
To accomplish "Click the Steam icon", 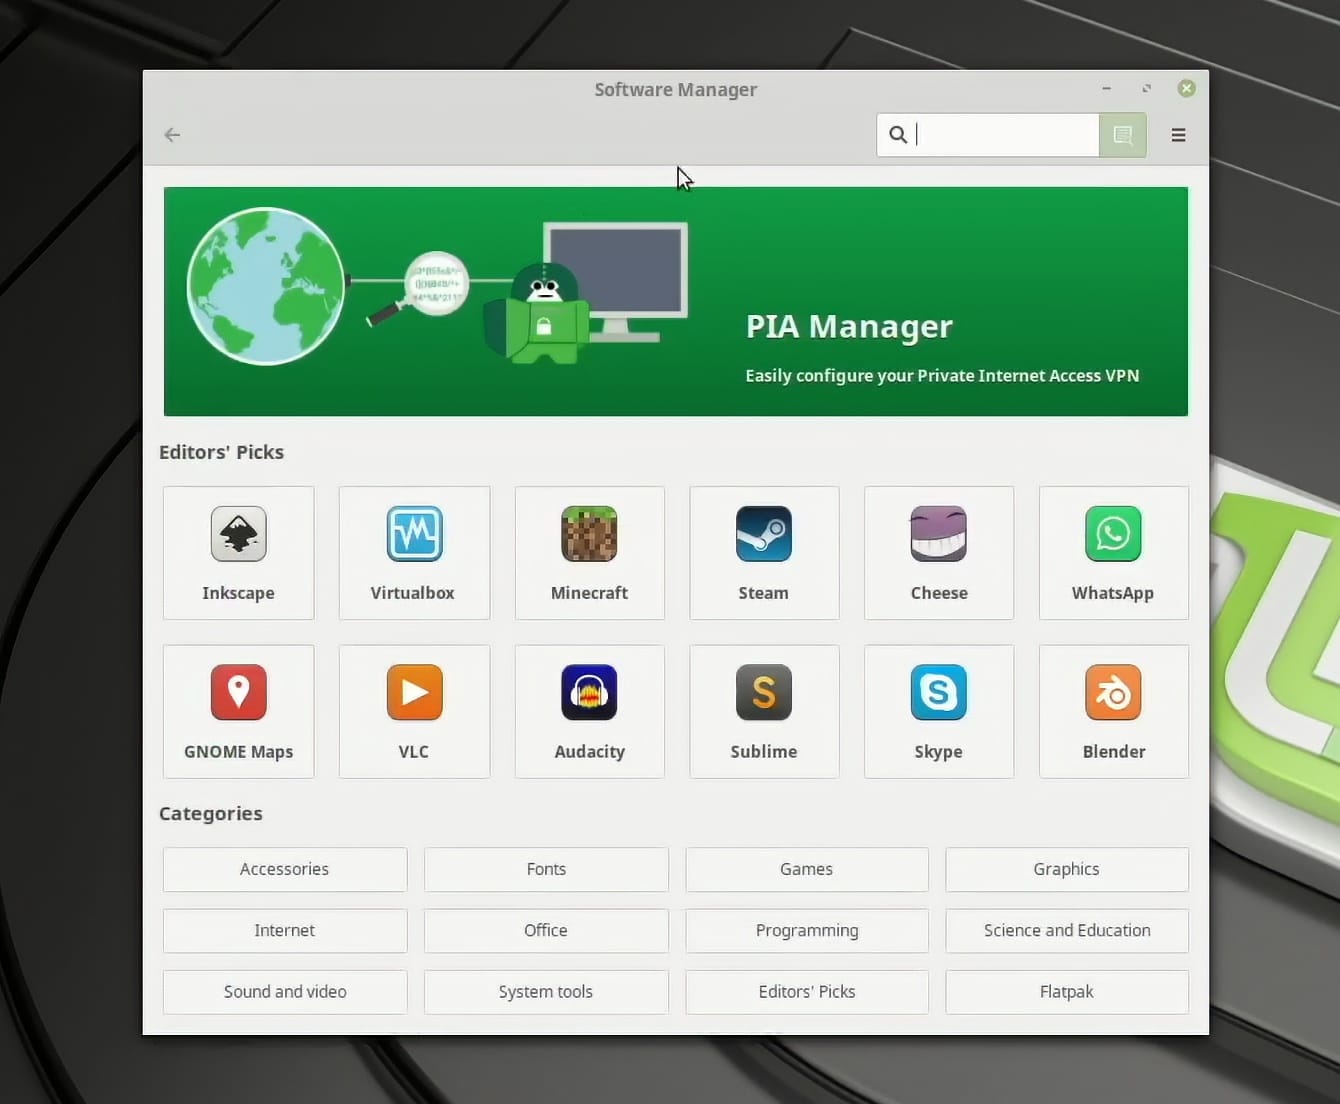I will click(763, 552).
